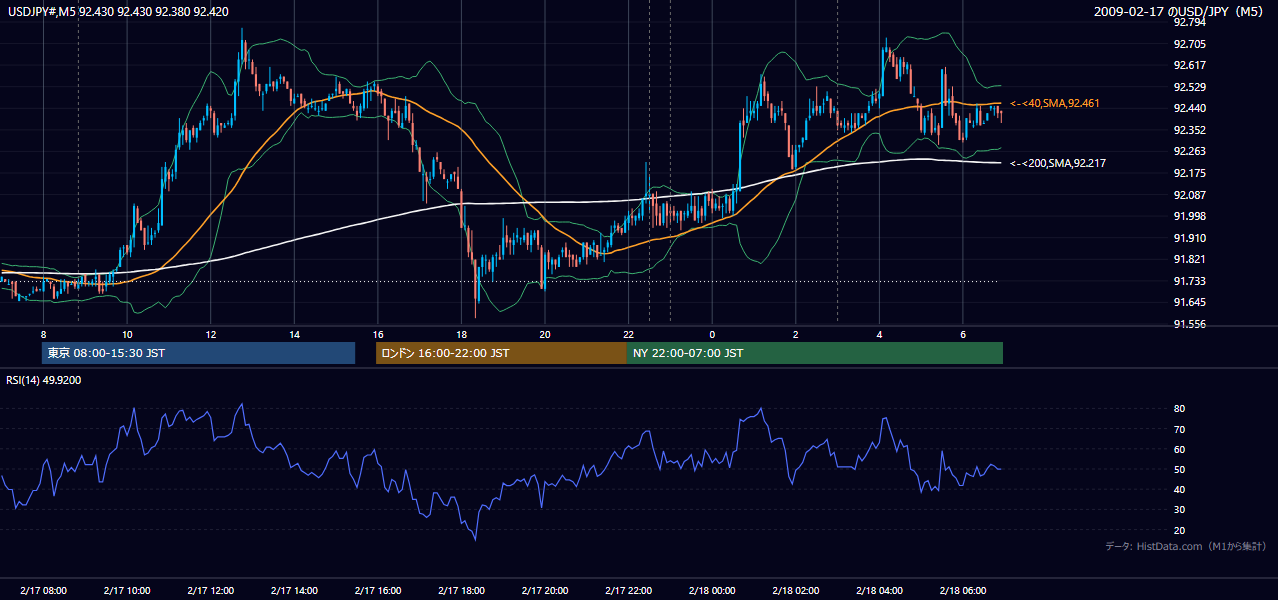Viewport: 1278px width, 600px height.
Task: Click the RSI axis value 50
Action: pyautogui.click(x=1180, y=470)
